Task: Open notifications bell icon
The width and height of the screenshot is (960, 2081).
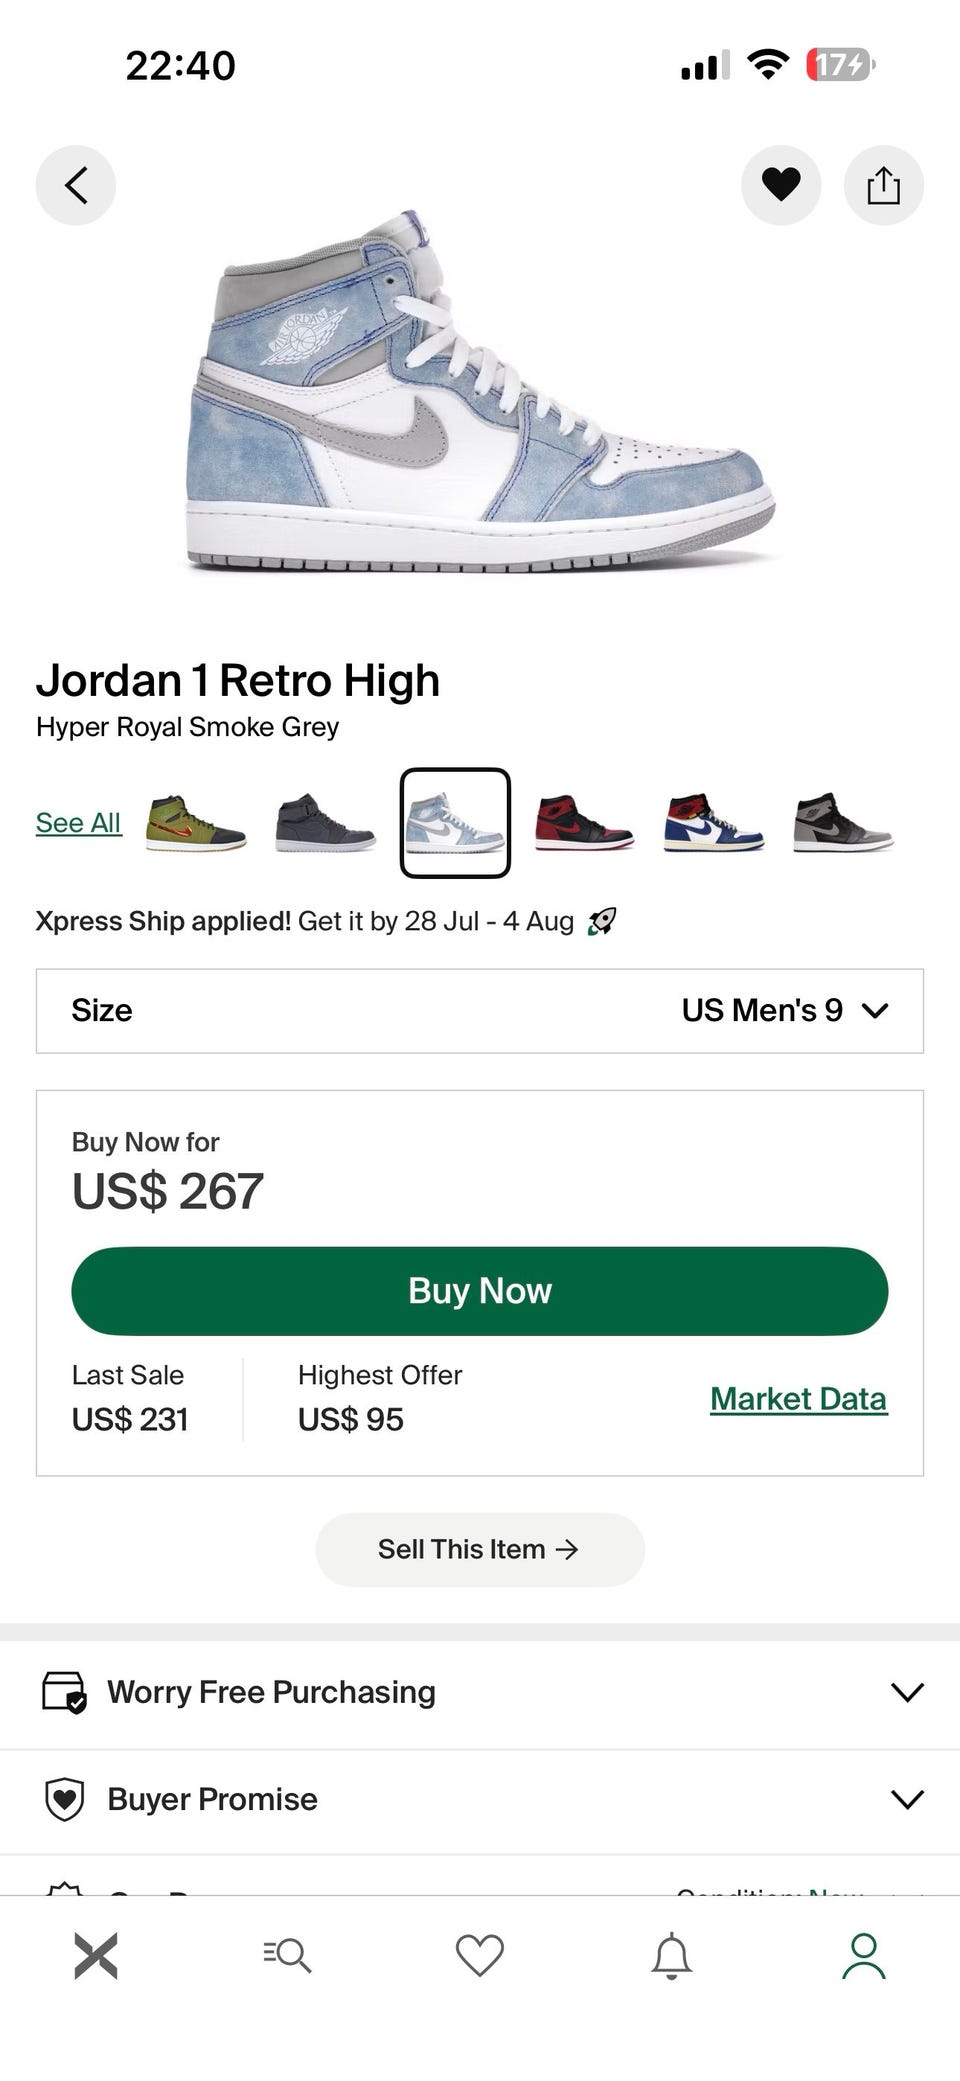Action: [672, 1956]
